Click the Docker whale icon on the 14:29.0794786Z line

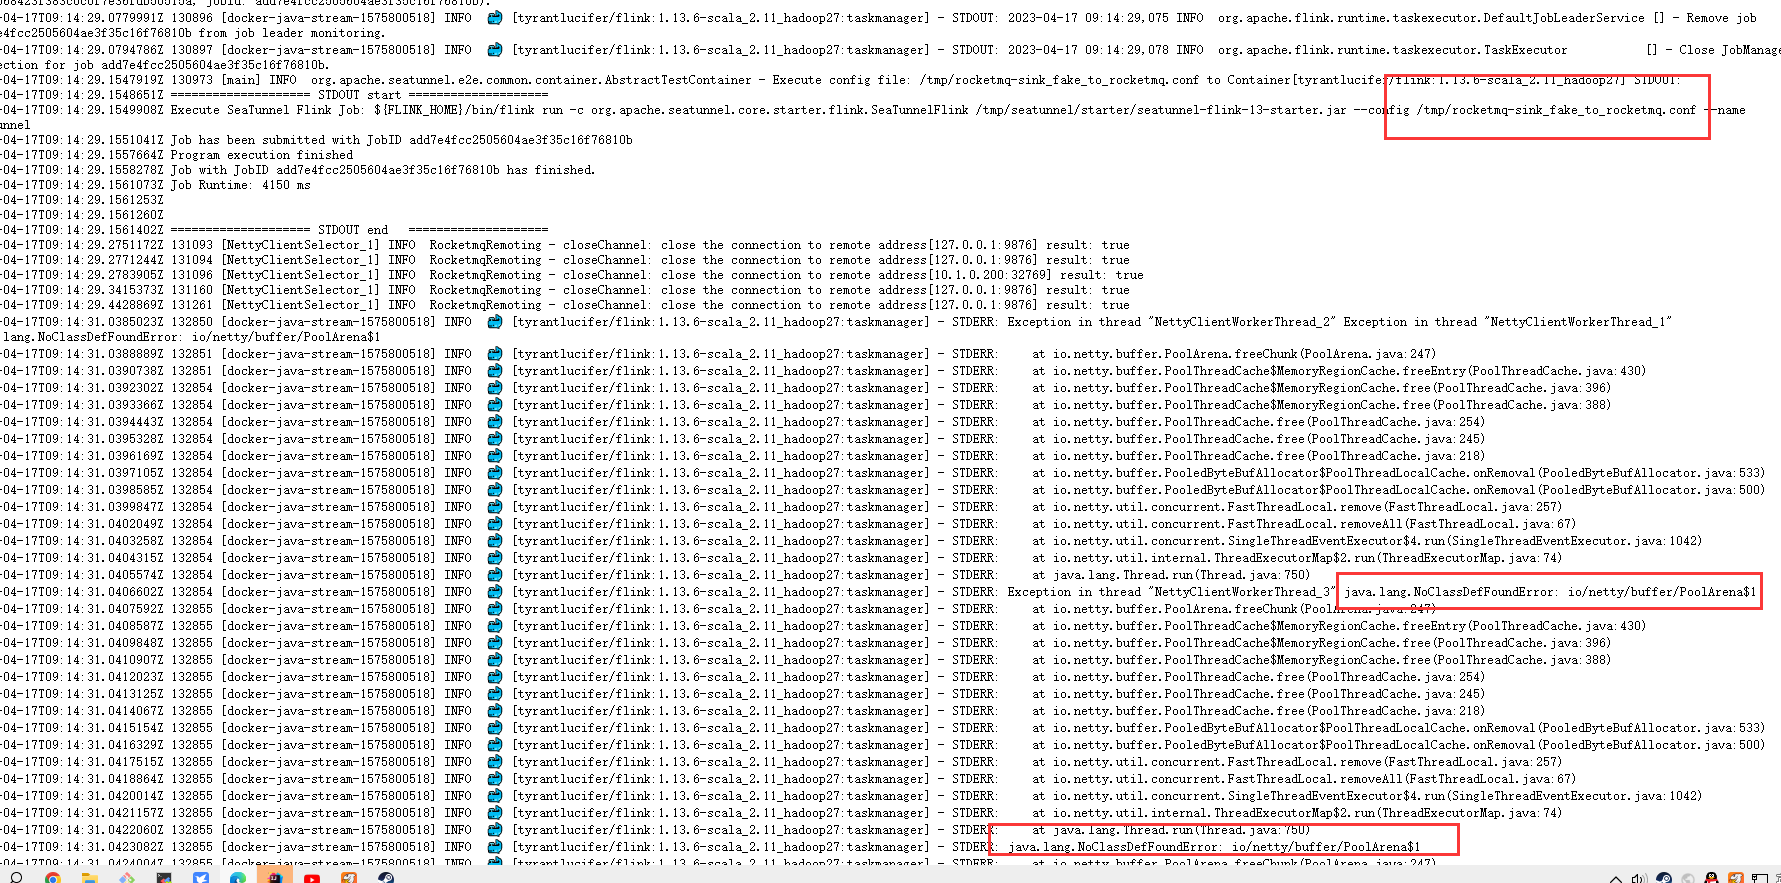point(494,50)
